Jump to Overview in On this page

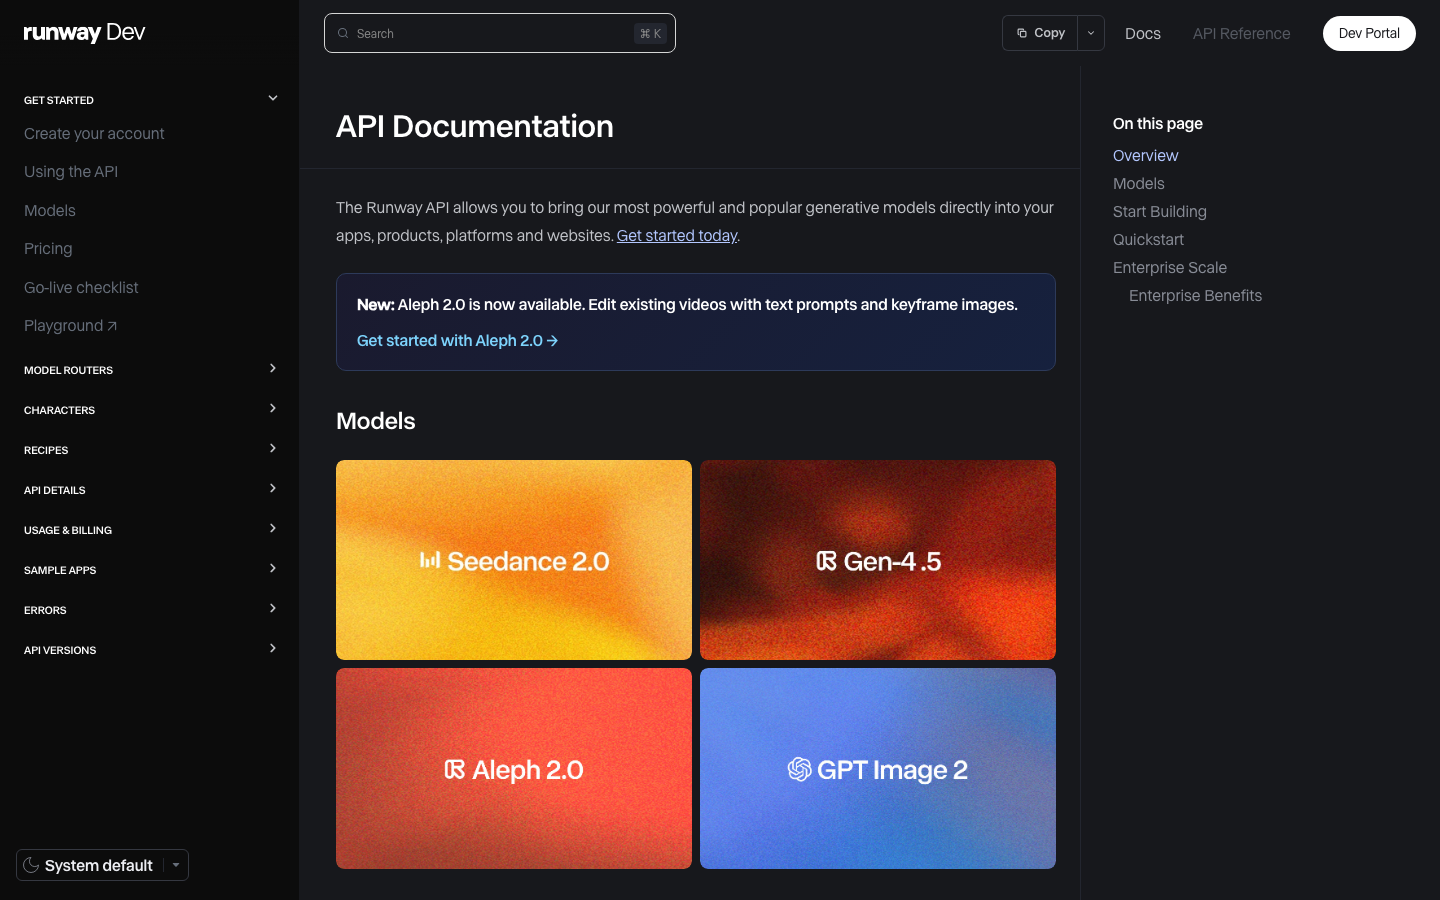[x=1145, y=155]
